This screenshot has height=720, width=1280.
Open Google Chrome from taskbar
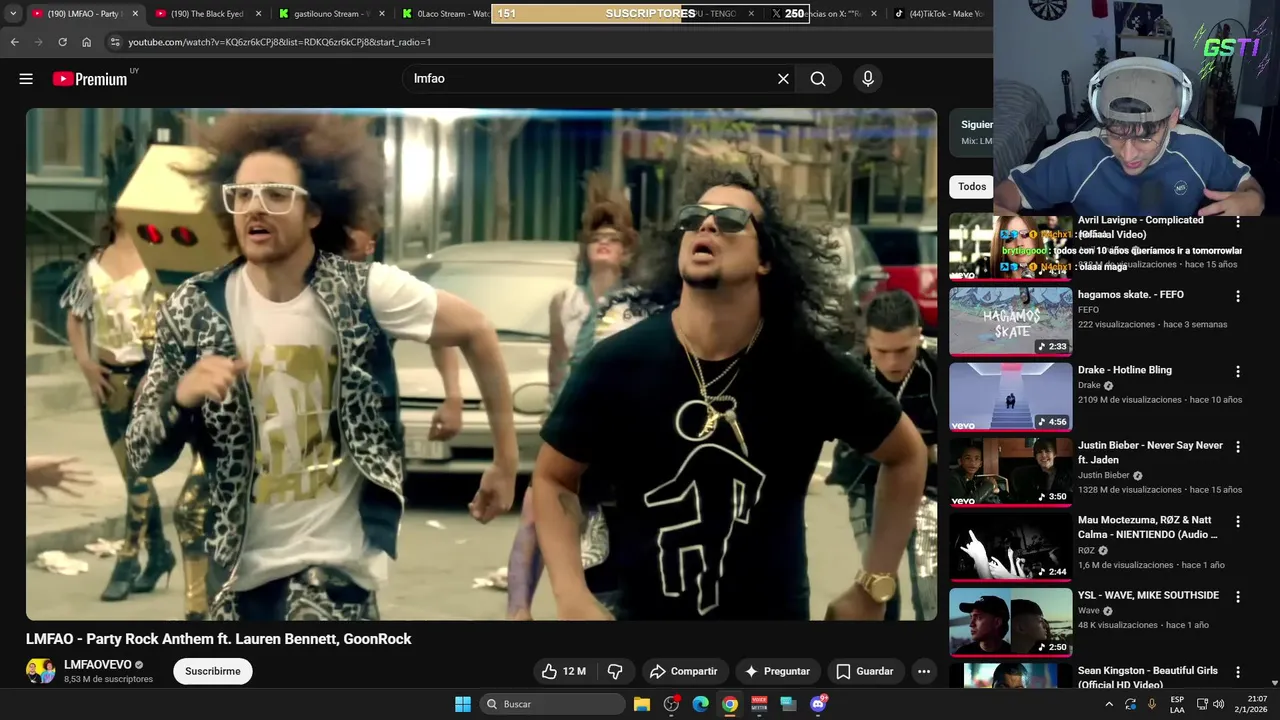click(x=730, y=704)
